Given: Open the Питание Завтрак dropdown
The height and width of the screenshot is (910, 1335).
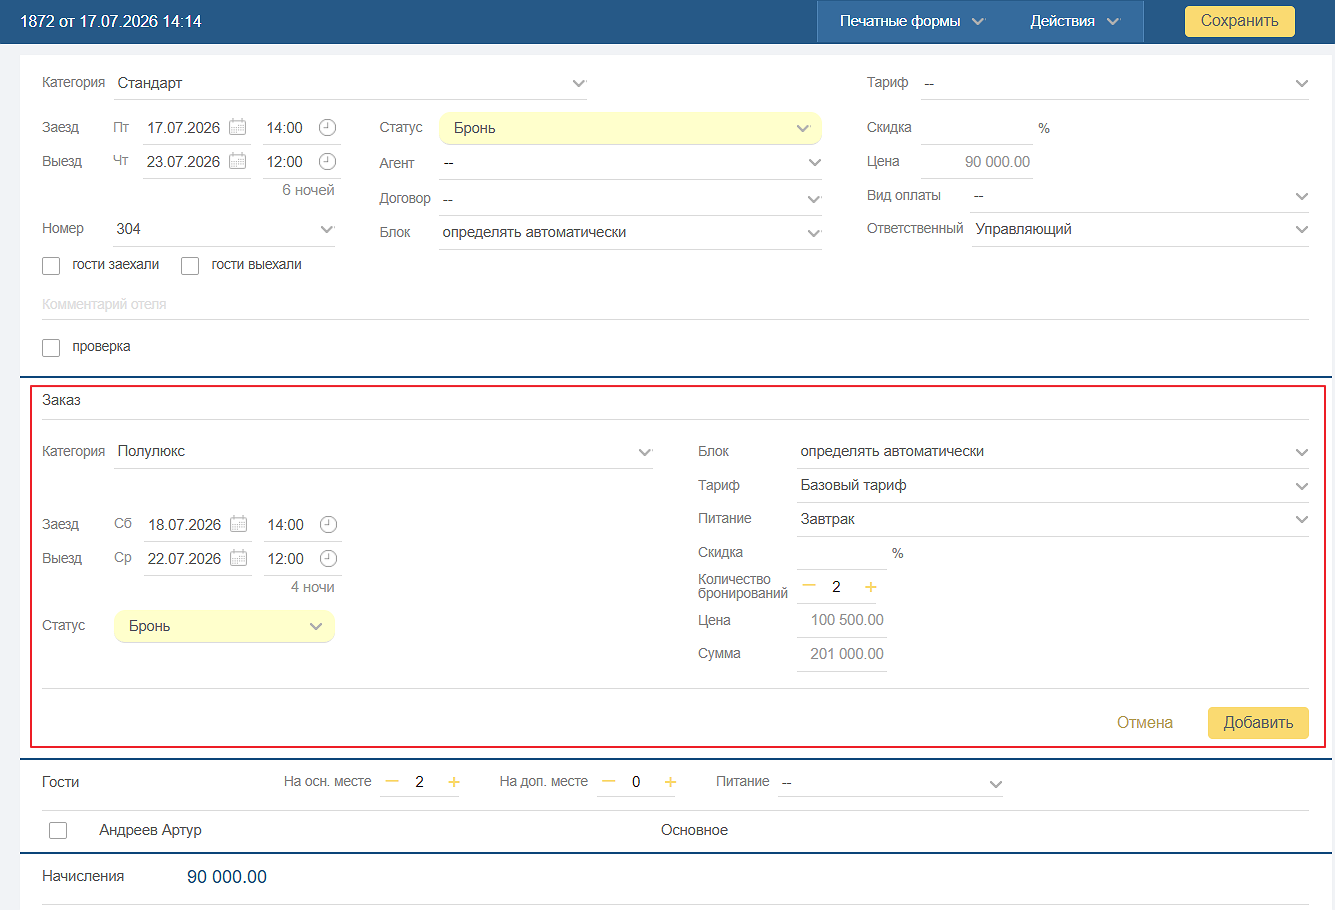Looking at the screenshot, I should tap(1053, 519).
